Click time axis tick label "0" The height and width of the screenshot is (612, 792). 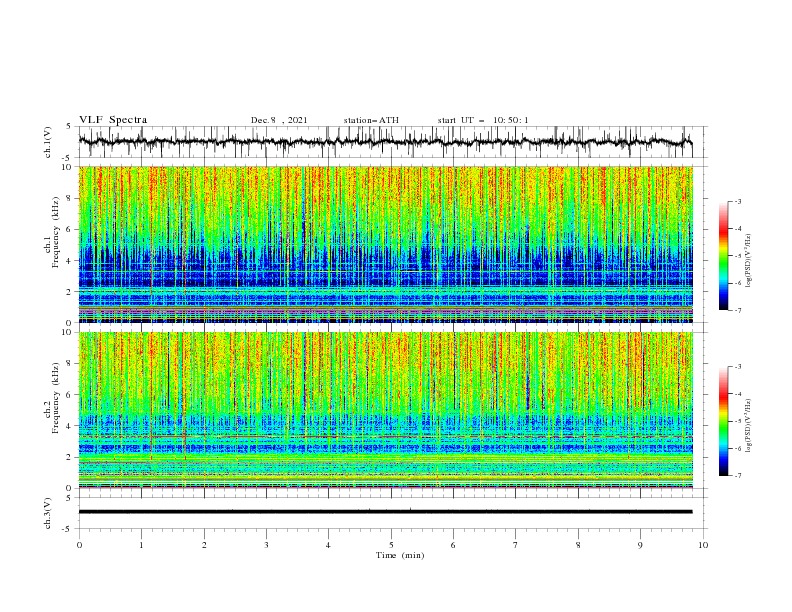(x=79, y=545)
